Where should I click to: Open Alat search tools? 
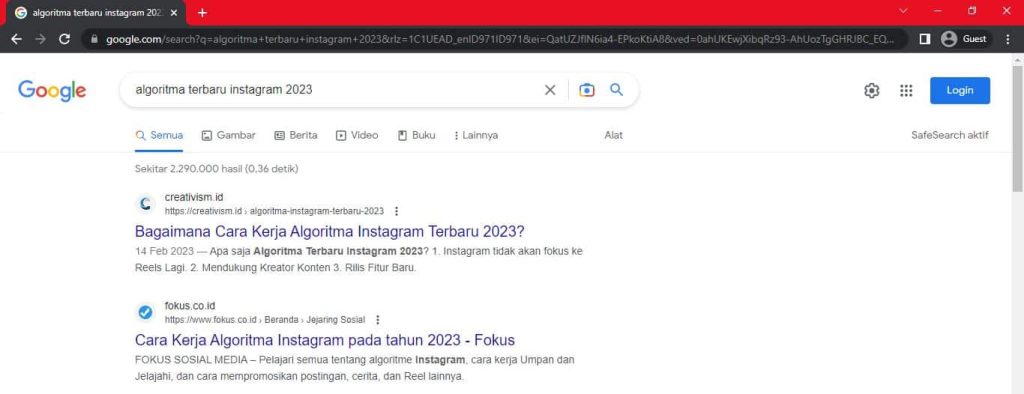pyautogui.click(x=613, y=135)
